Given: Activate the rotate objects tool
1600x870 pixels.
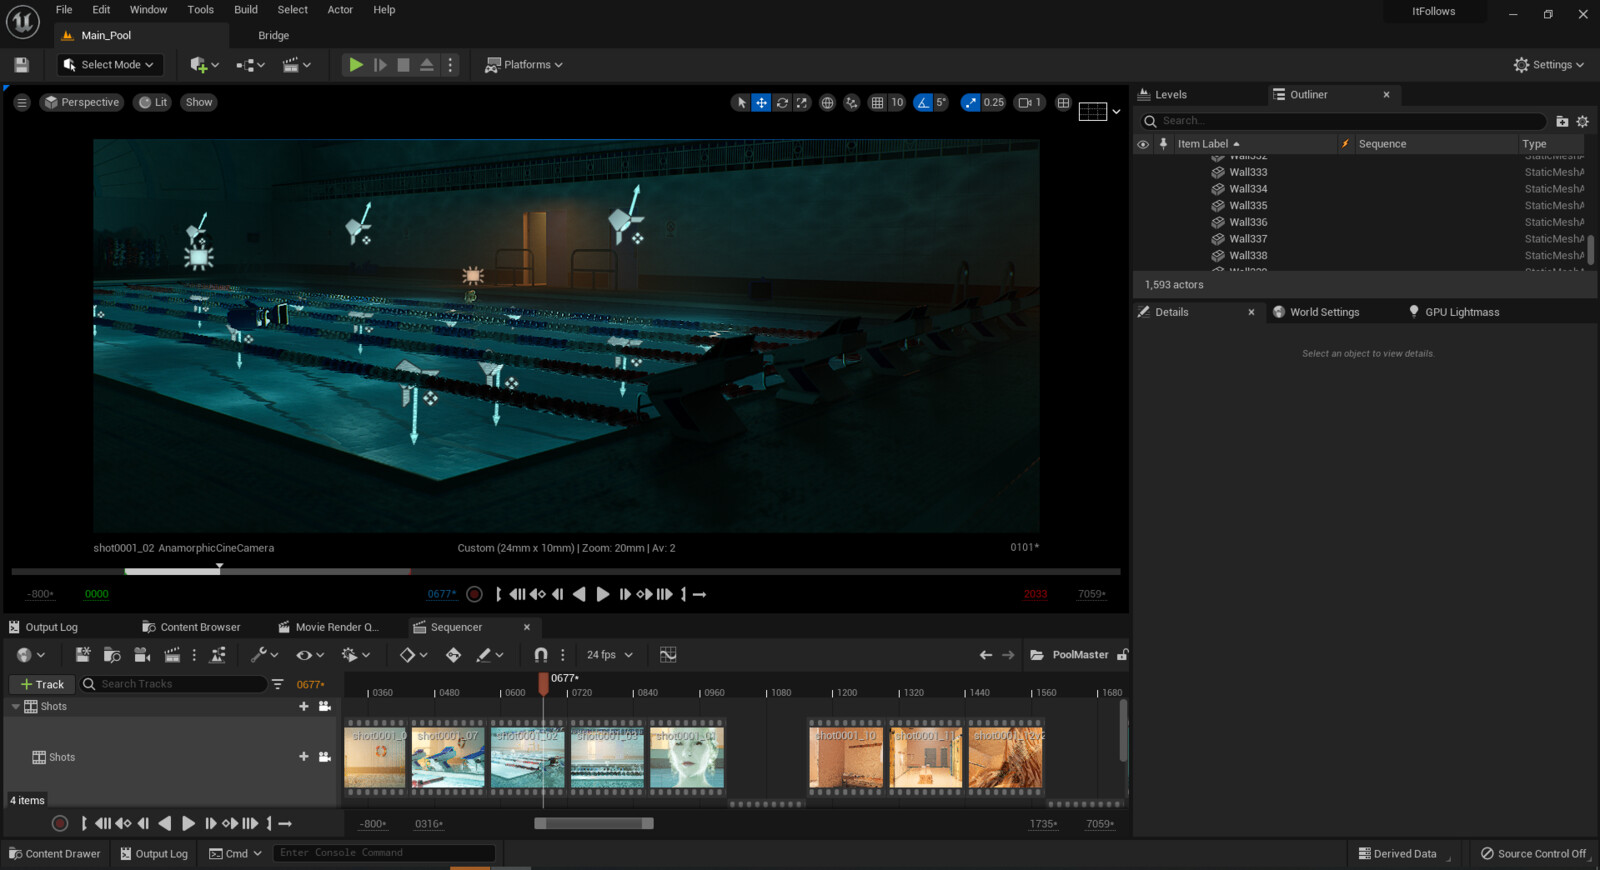Looking at the screenshot, I should click(x=782, y=102).
